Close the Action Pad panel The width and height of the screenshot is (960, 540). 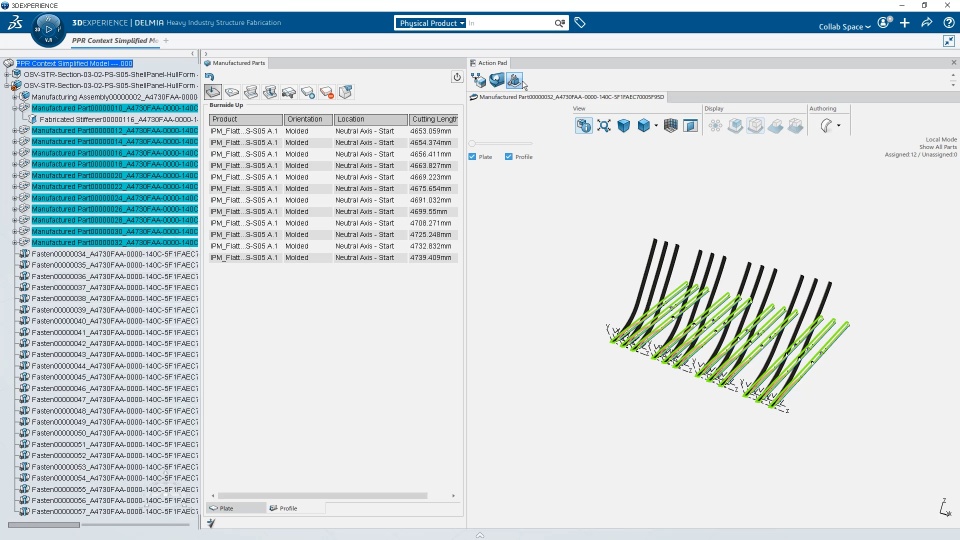[x=953, y=63]
